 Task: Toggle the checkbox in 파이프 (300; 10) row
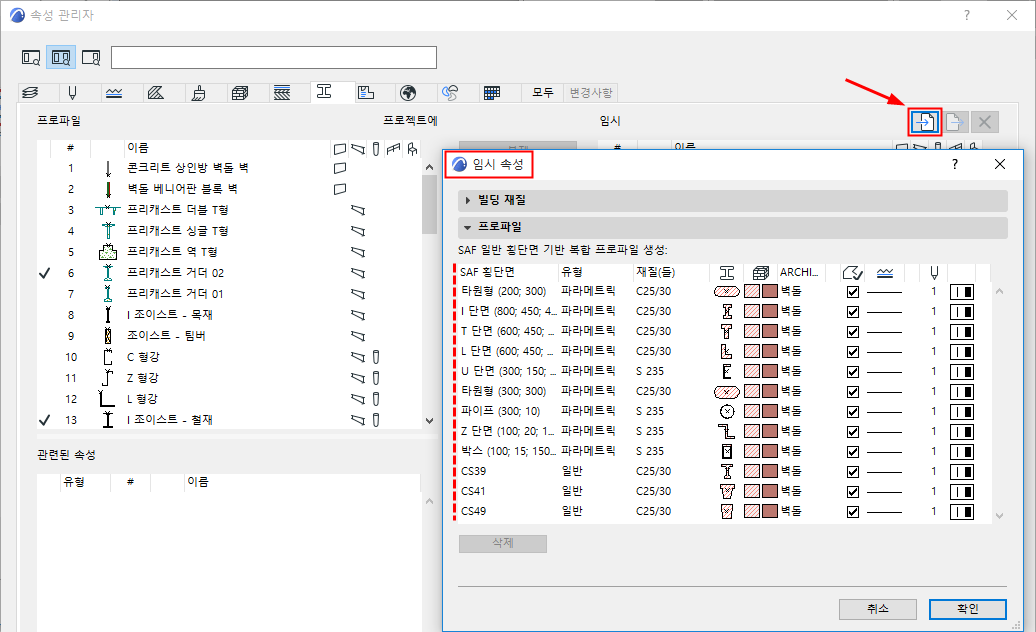click(x=853, y=412)
